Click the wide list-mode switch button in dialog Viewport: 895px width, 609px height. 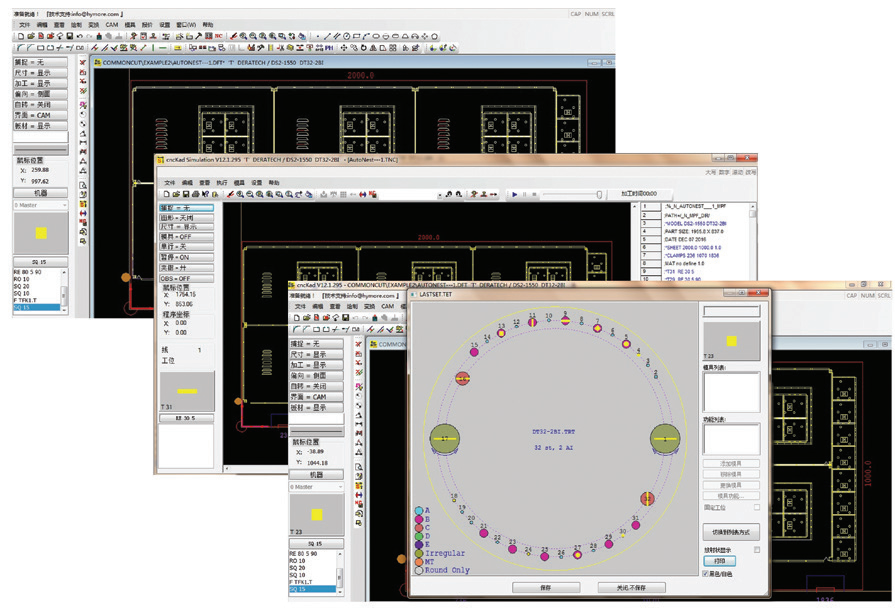tap(731, 532)
